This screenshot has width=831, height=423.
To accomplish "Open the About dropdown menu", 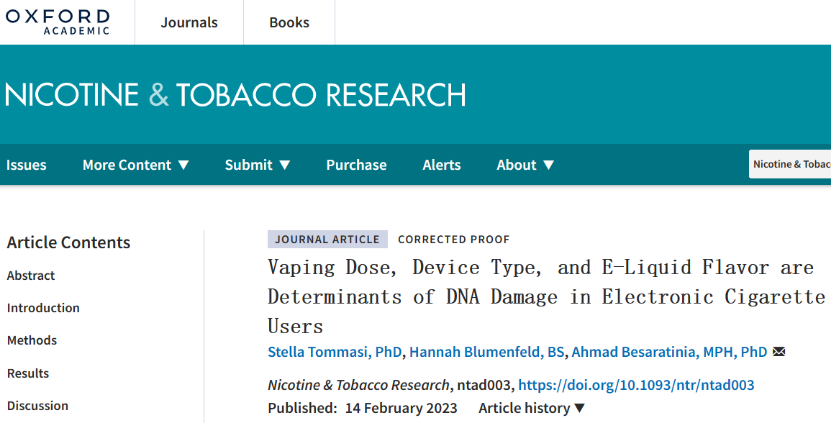I will 525,165.
